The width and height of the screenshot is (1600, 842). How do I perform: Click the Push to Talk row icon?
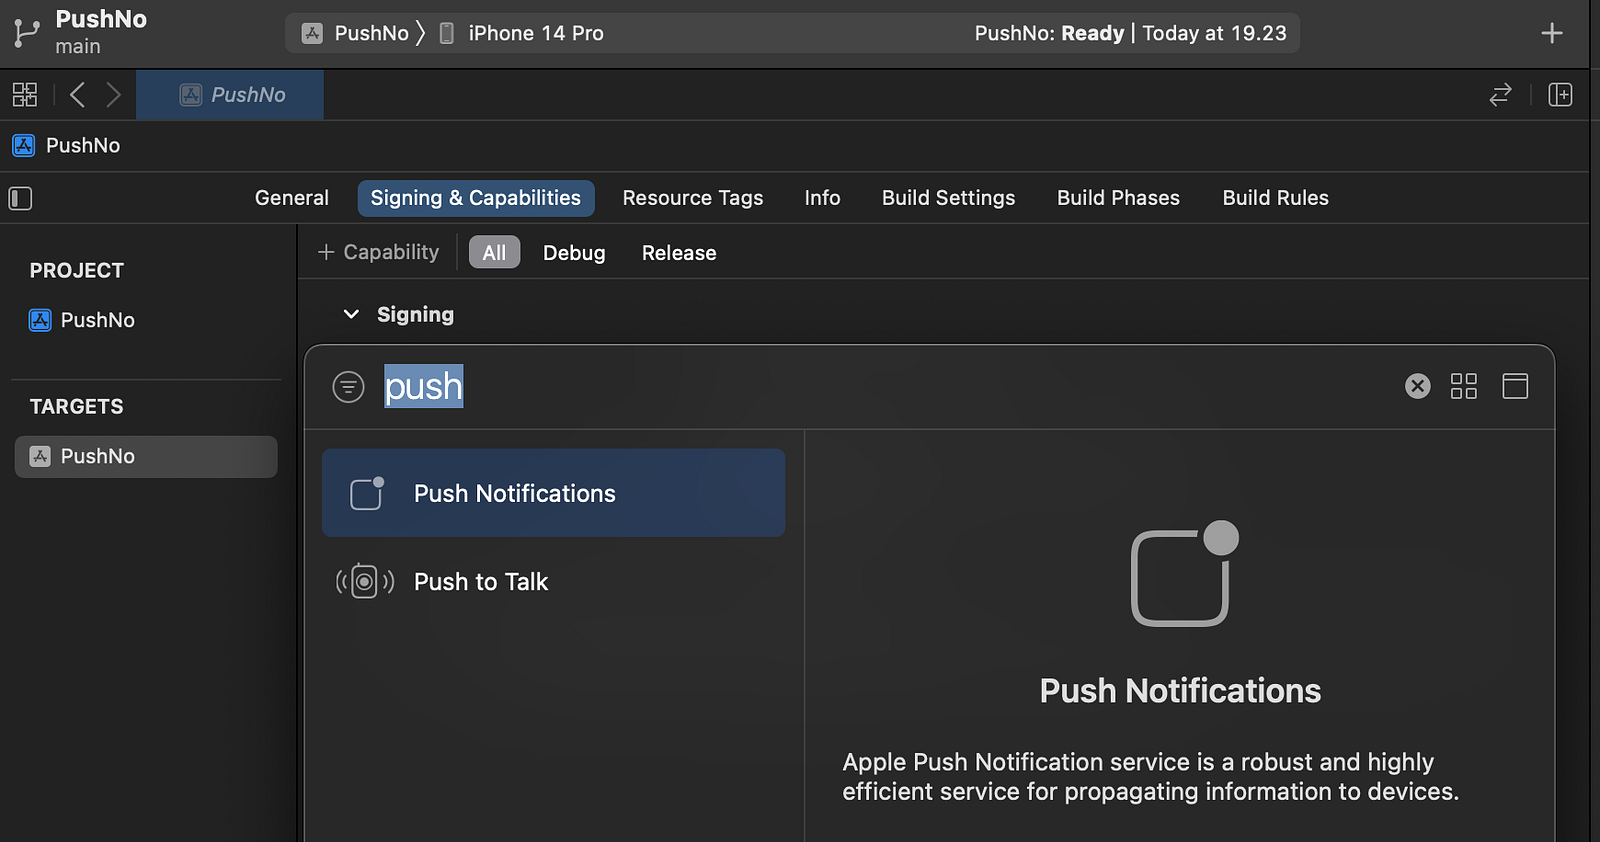(x=365, y=581)
